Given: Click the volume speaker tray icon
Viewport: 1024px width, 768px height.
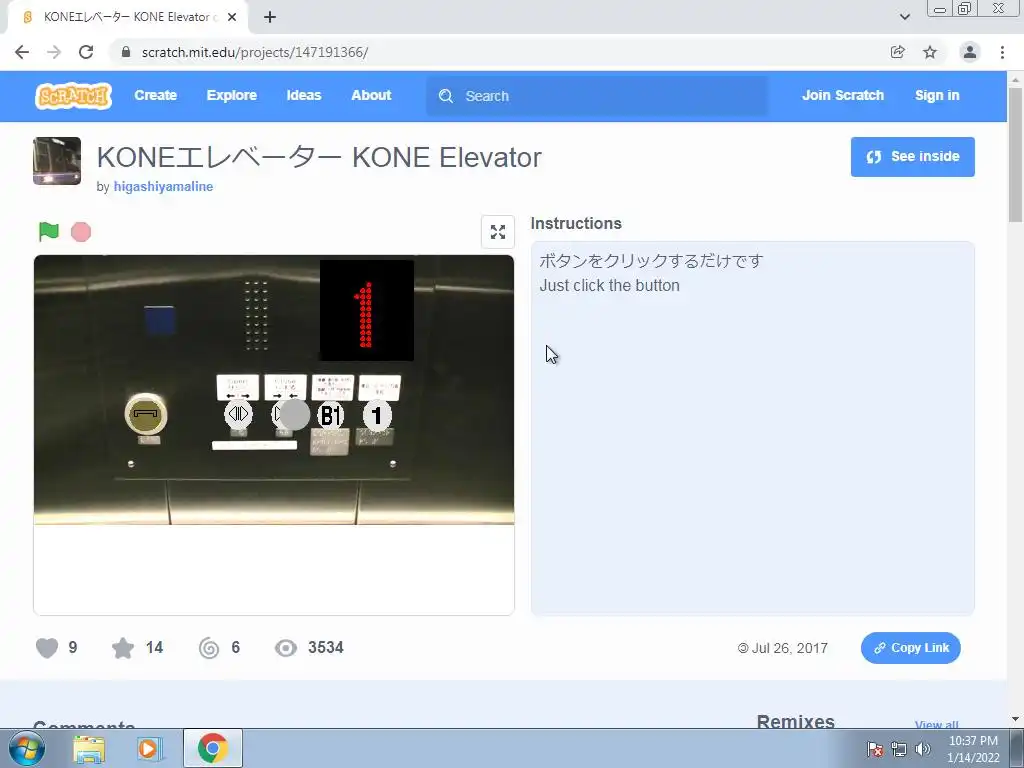Looking at the screenshot, I should [x=923, y=748].
